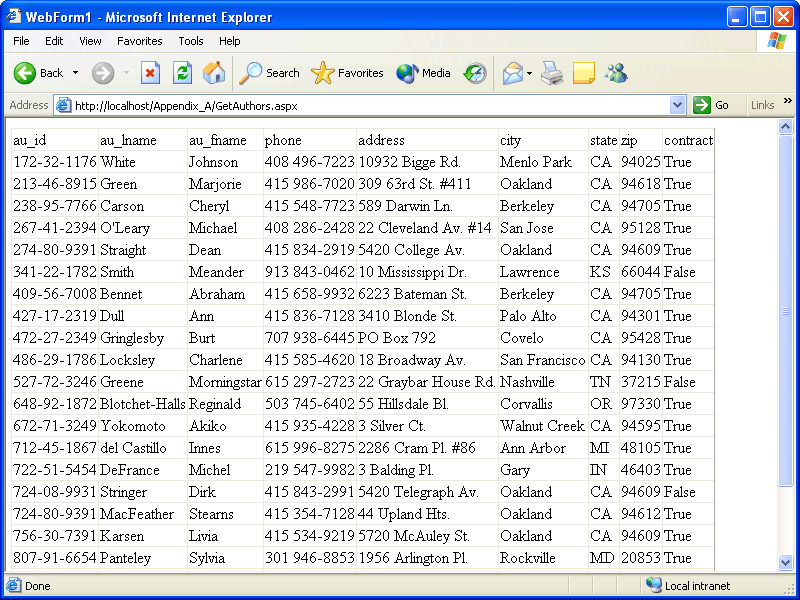Click the Stop loading icon
This screenshot has height=600, width=800.
pos(150,73)
